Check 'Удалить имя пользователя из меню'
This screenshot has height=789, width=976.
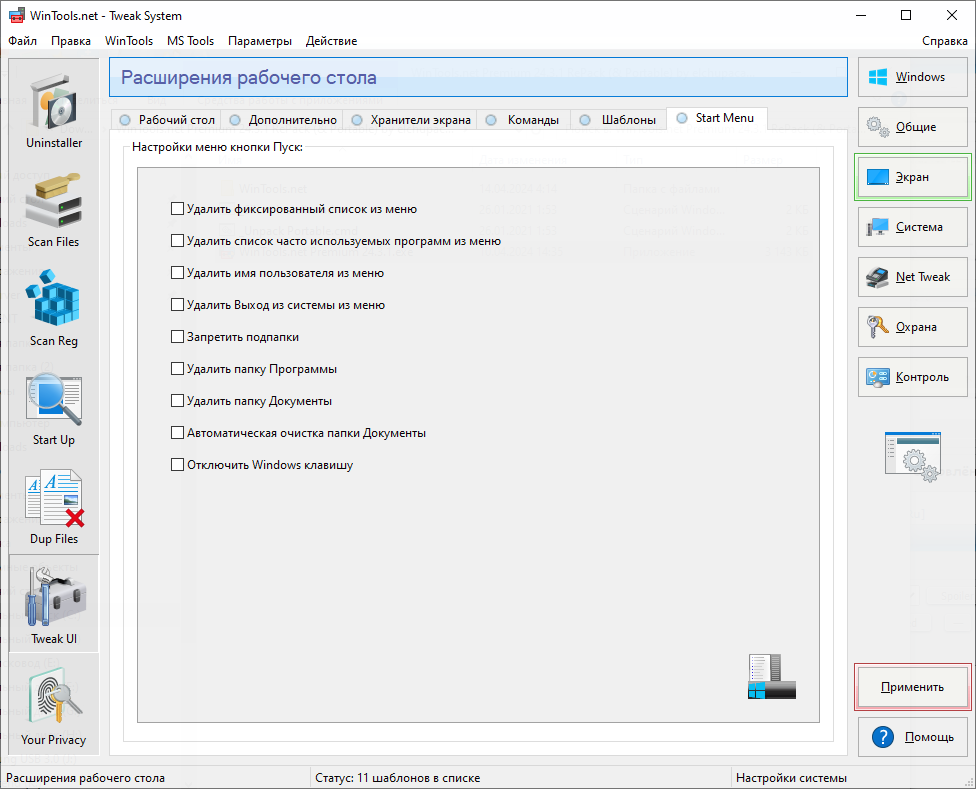(x=178, y=273)
